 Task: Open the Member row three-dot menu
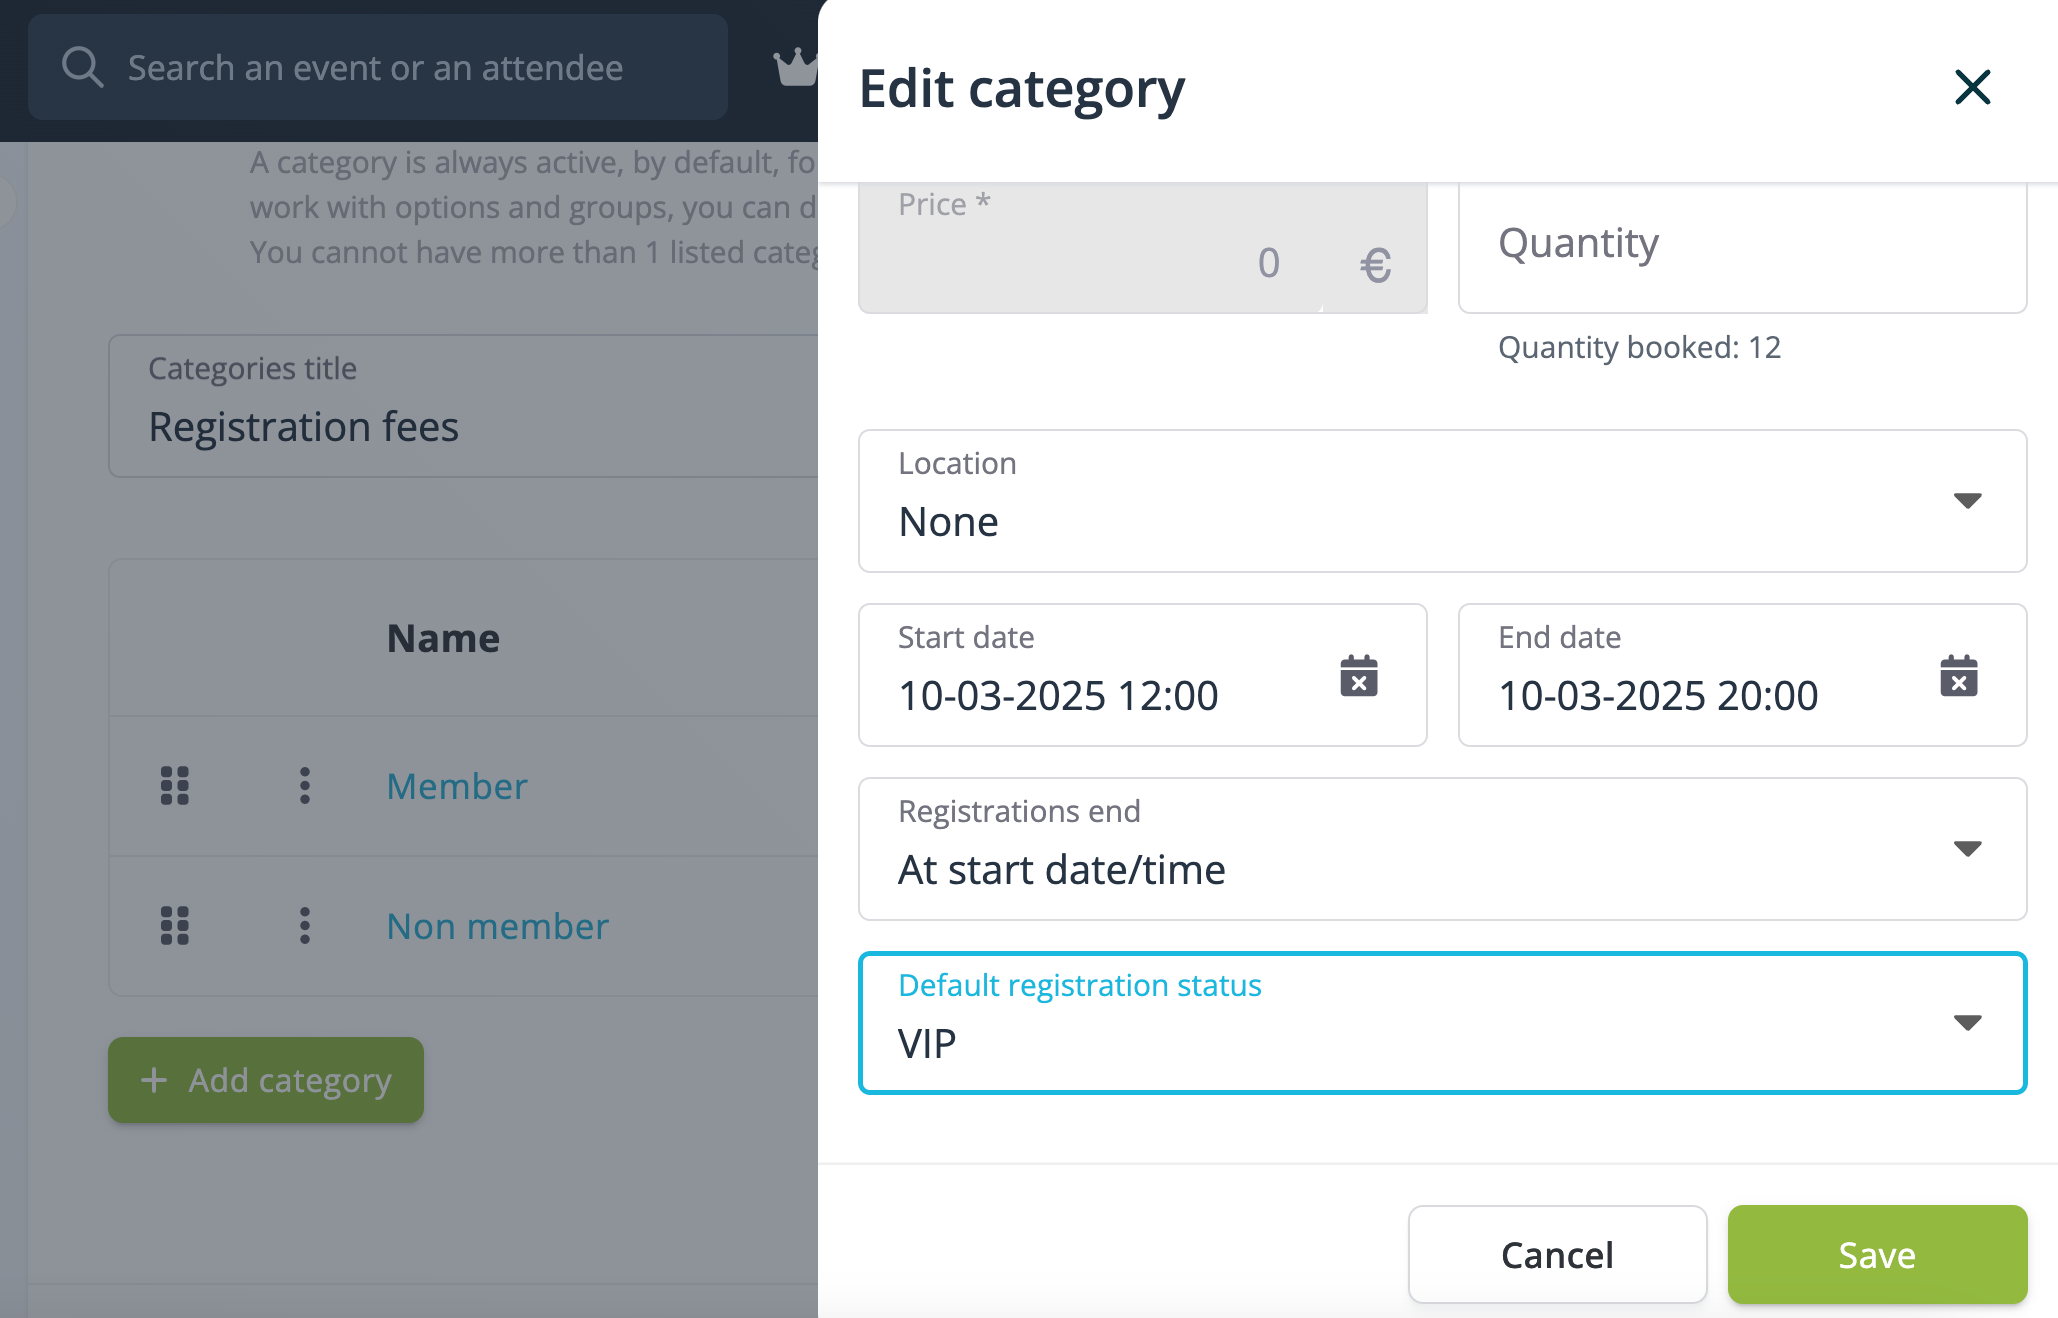point(305,786)
